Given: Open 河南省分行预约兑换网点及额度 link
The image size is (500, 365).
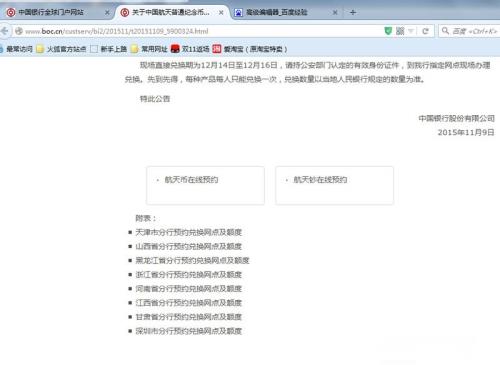Looking at the screenshot, I should [x=189, y=289].
